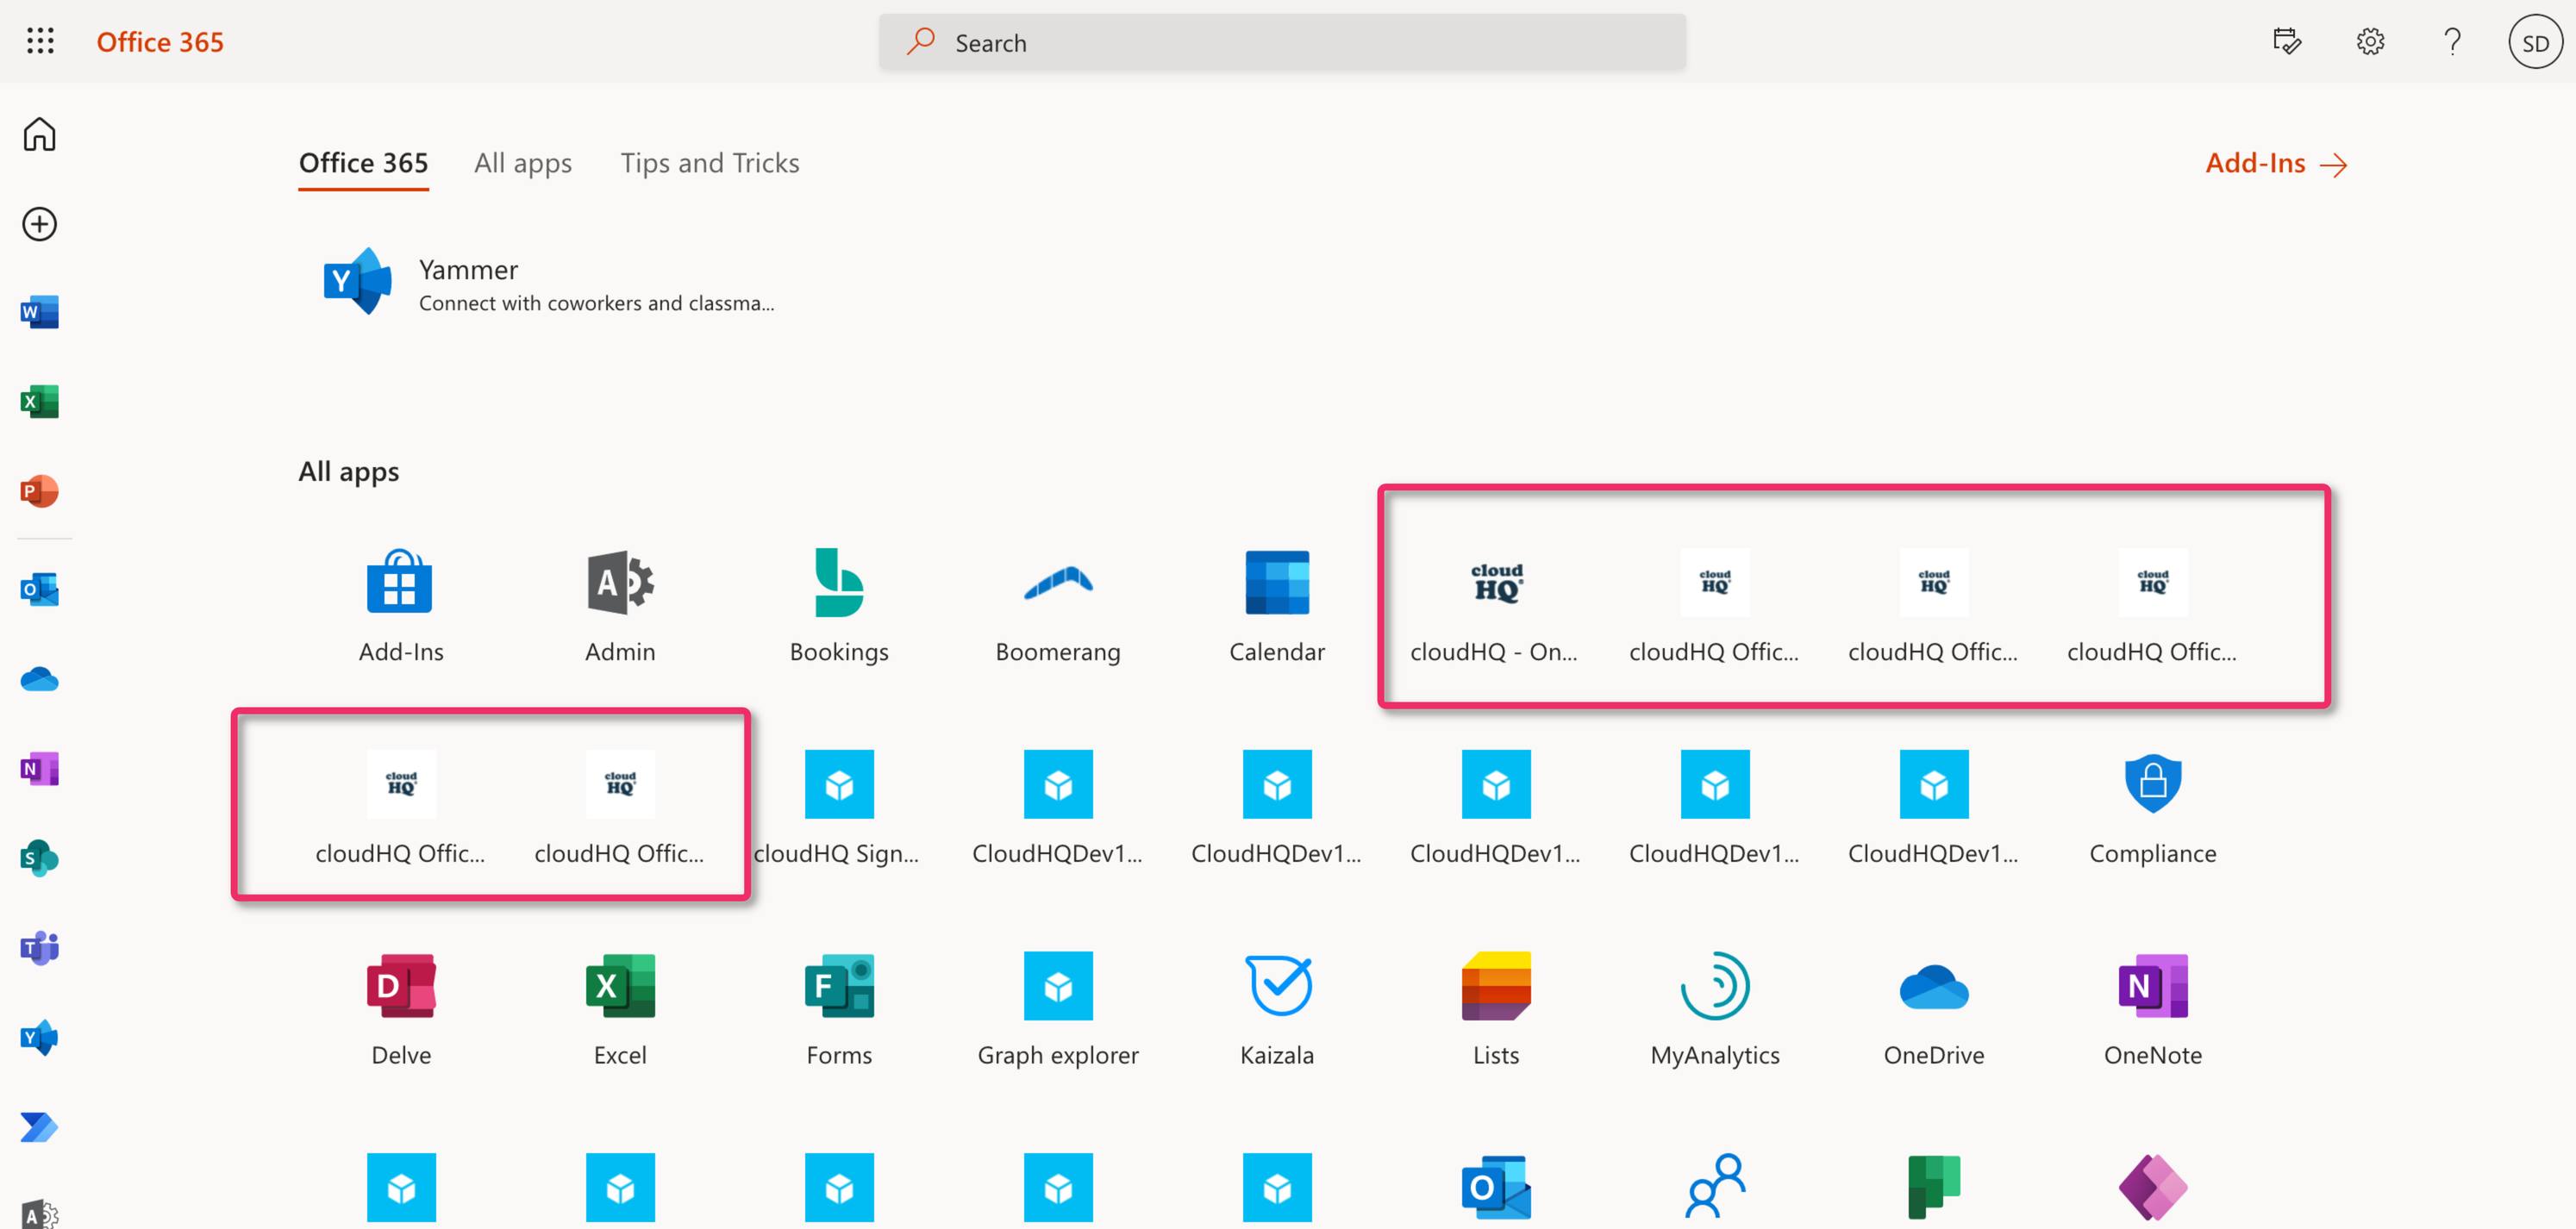Open OneNote in the All apps grid

[2153, 1010]
